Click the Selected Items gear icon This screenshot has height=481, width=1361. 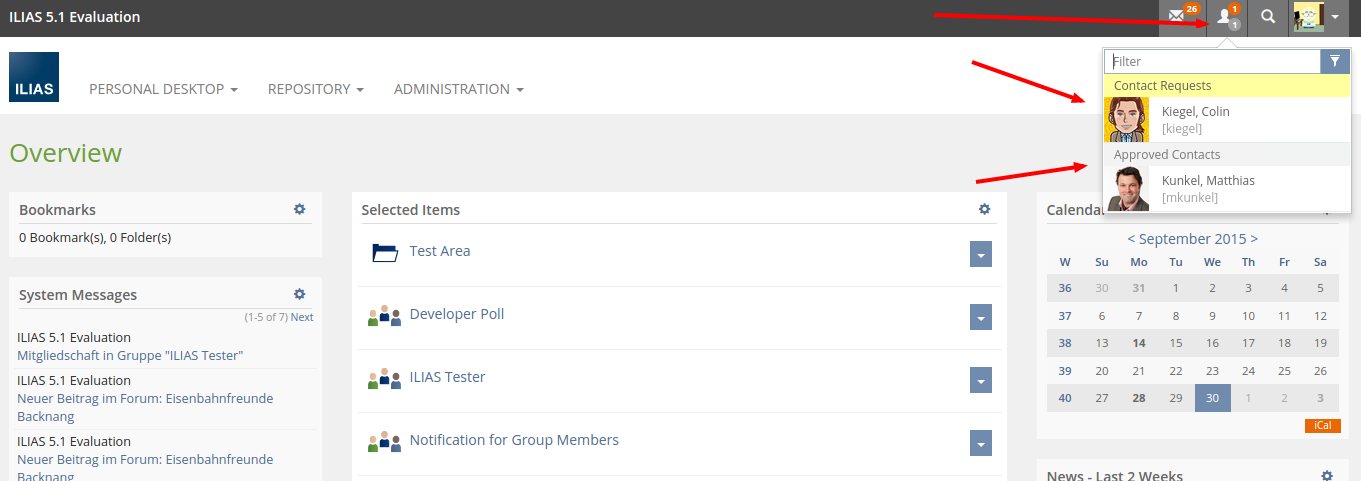(x=984, y=209)
